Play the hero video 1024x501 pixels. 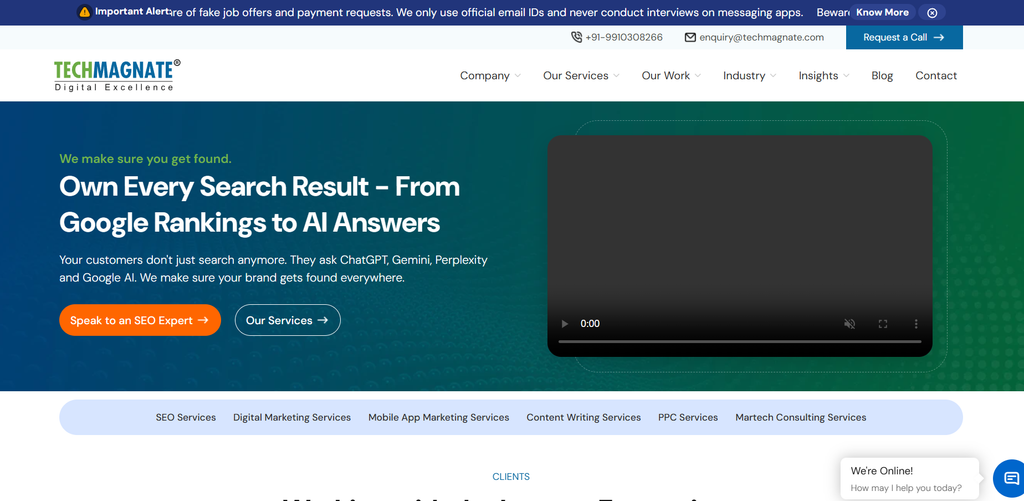coord(565,323)
